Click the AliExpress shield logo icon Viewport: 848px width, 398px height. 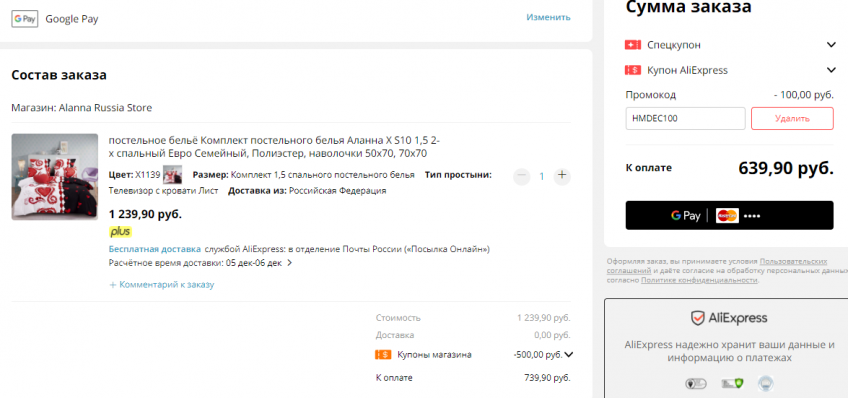(x=698, y=318)
